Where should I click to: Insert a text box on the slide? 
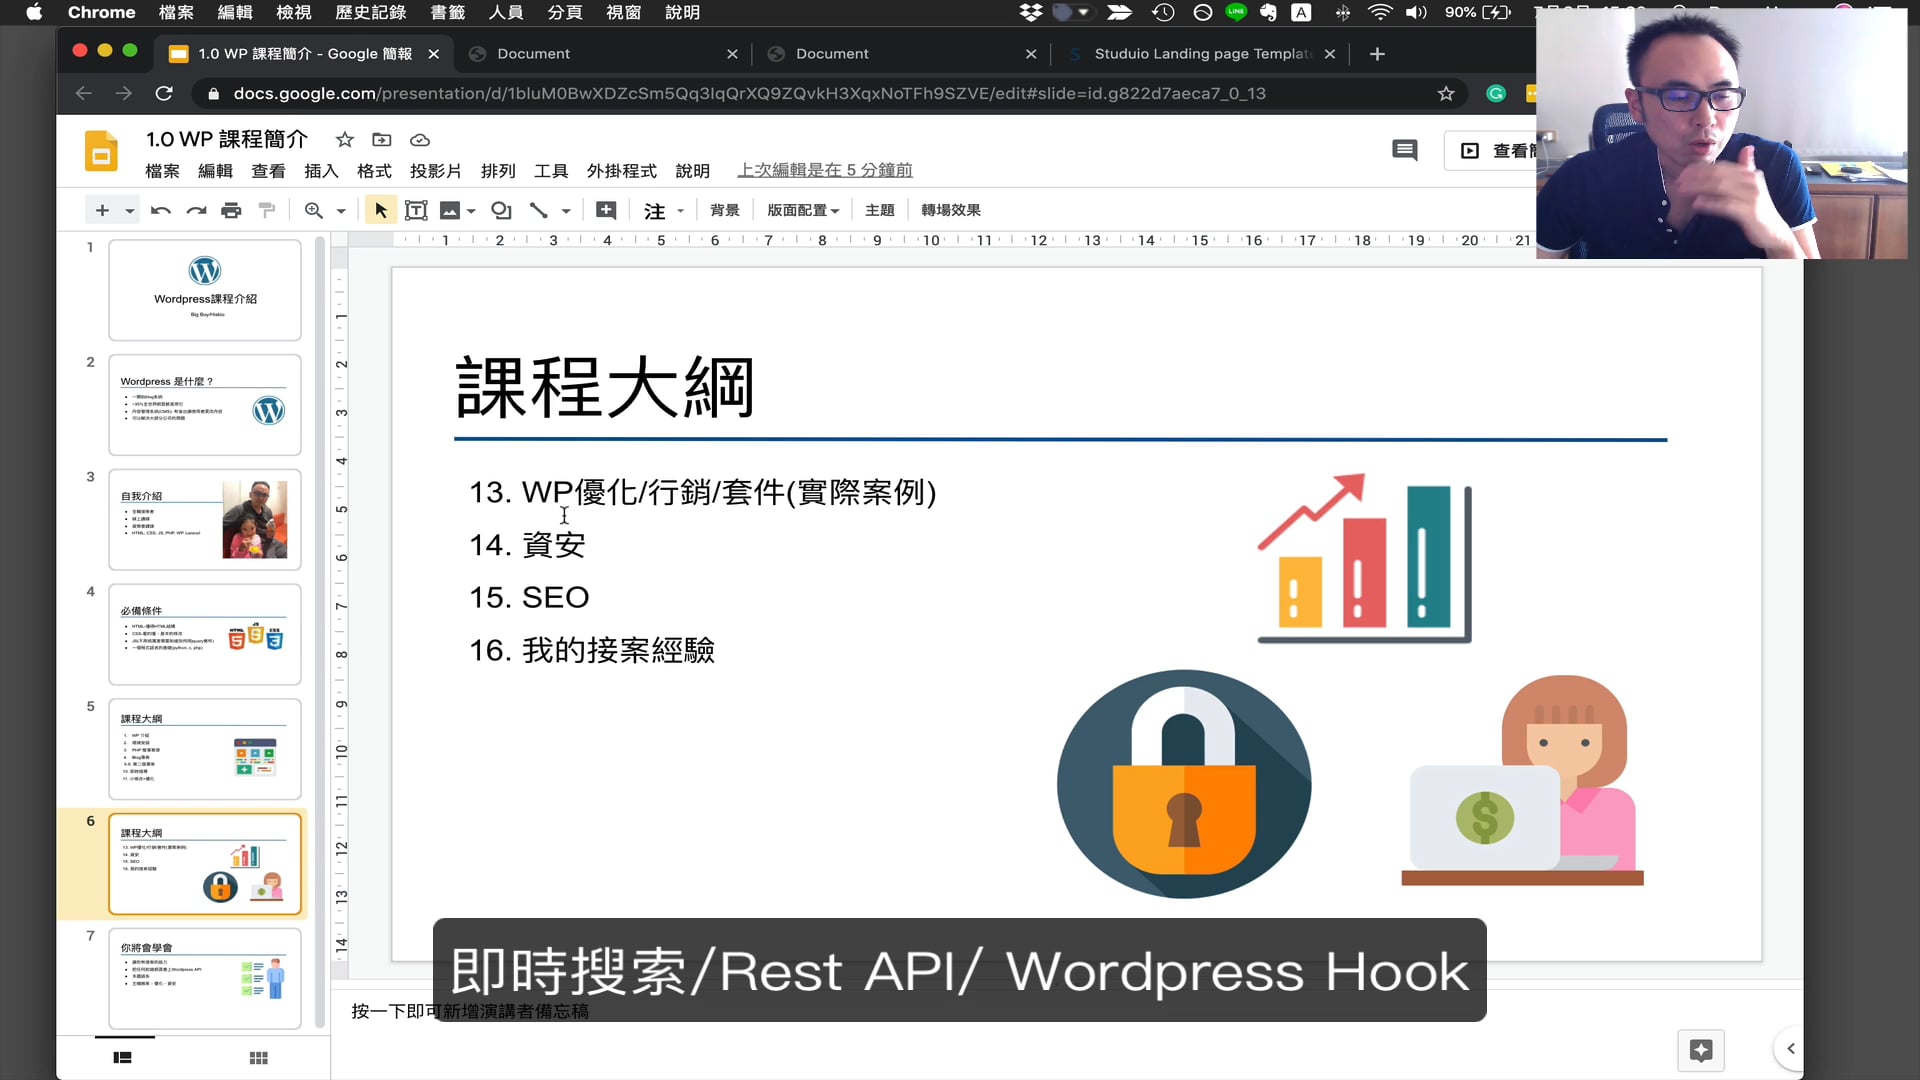416,210
